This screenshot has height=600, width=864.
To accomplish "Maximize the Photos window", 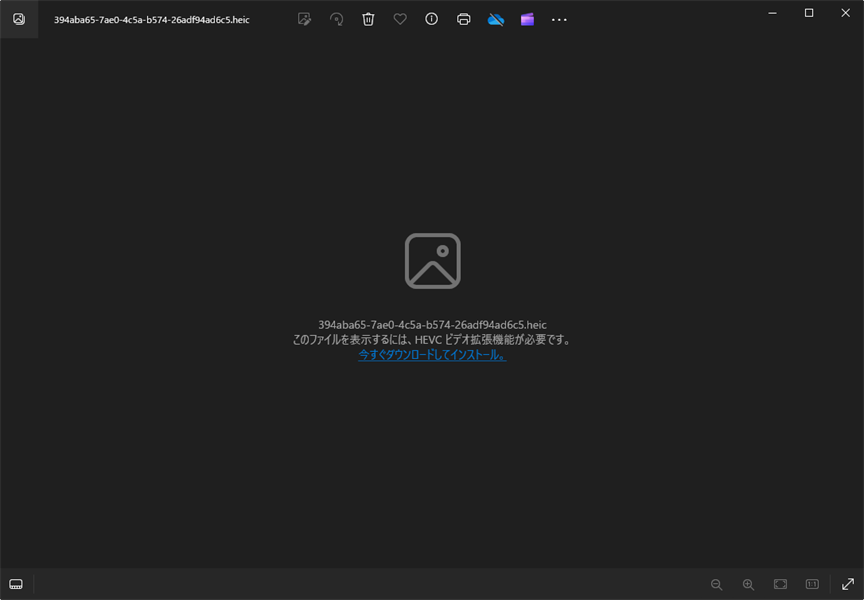I will point(809,13).
